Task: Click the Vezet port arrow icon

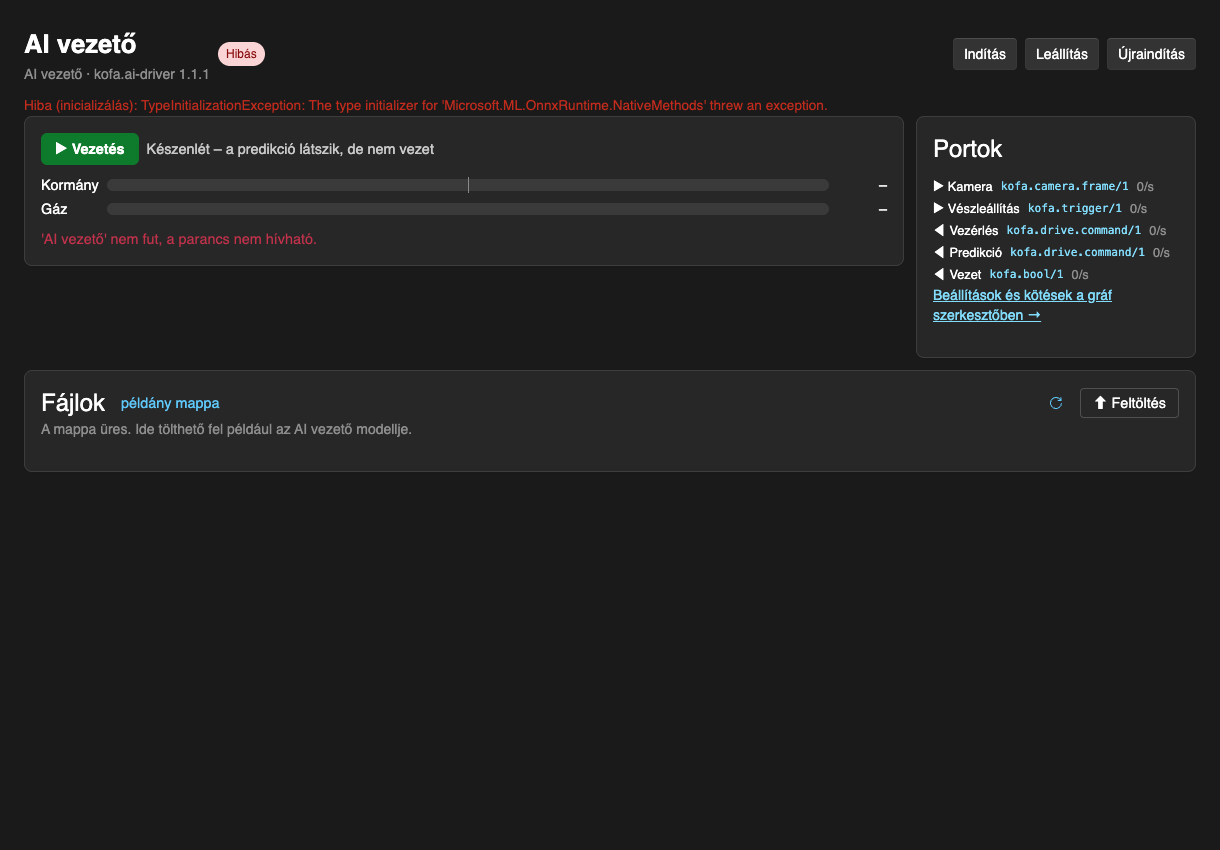Action: tap(939, 274)
